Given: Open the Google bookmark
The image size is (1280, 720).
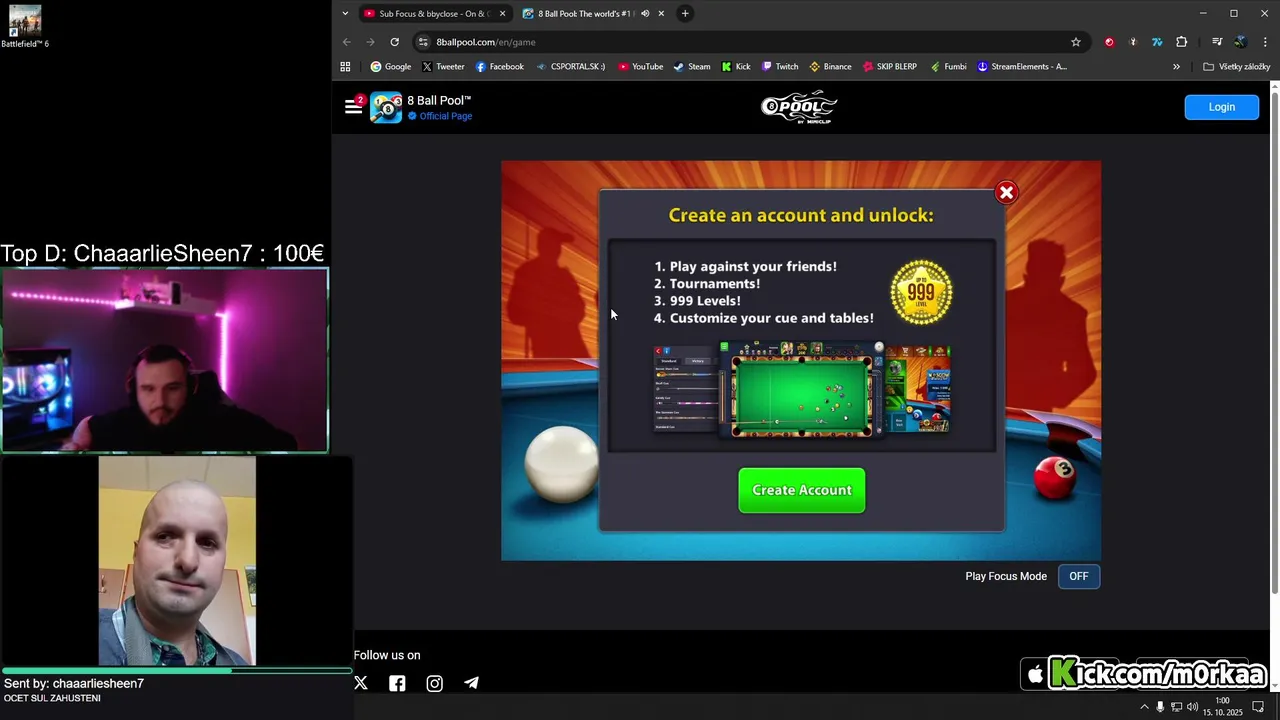Looking at the screenshot, I should tap(391, 67).
